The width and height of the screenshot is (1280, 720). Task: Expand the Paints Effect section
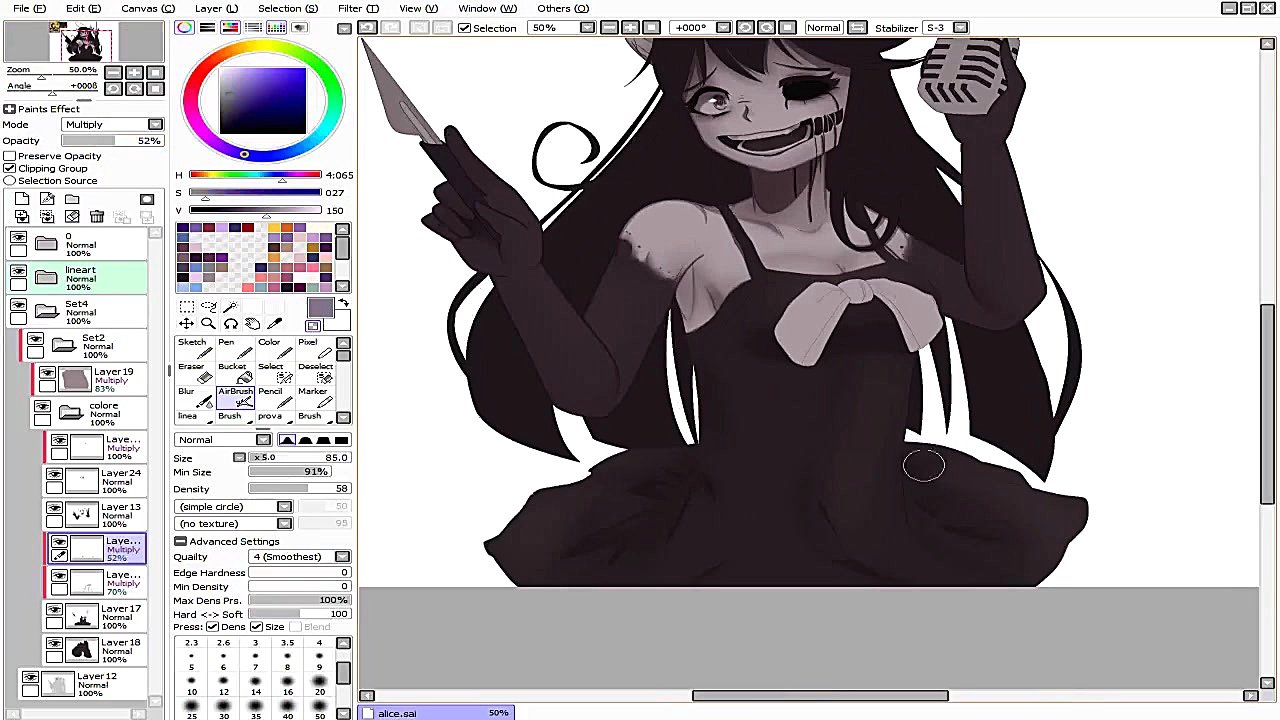tap(9, 109)
